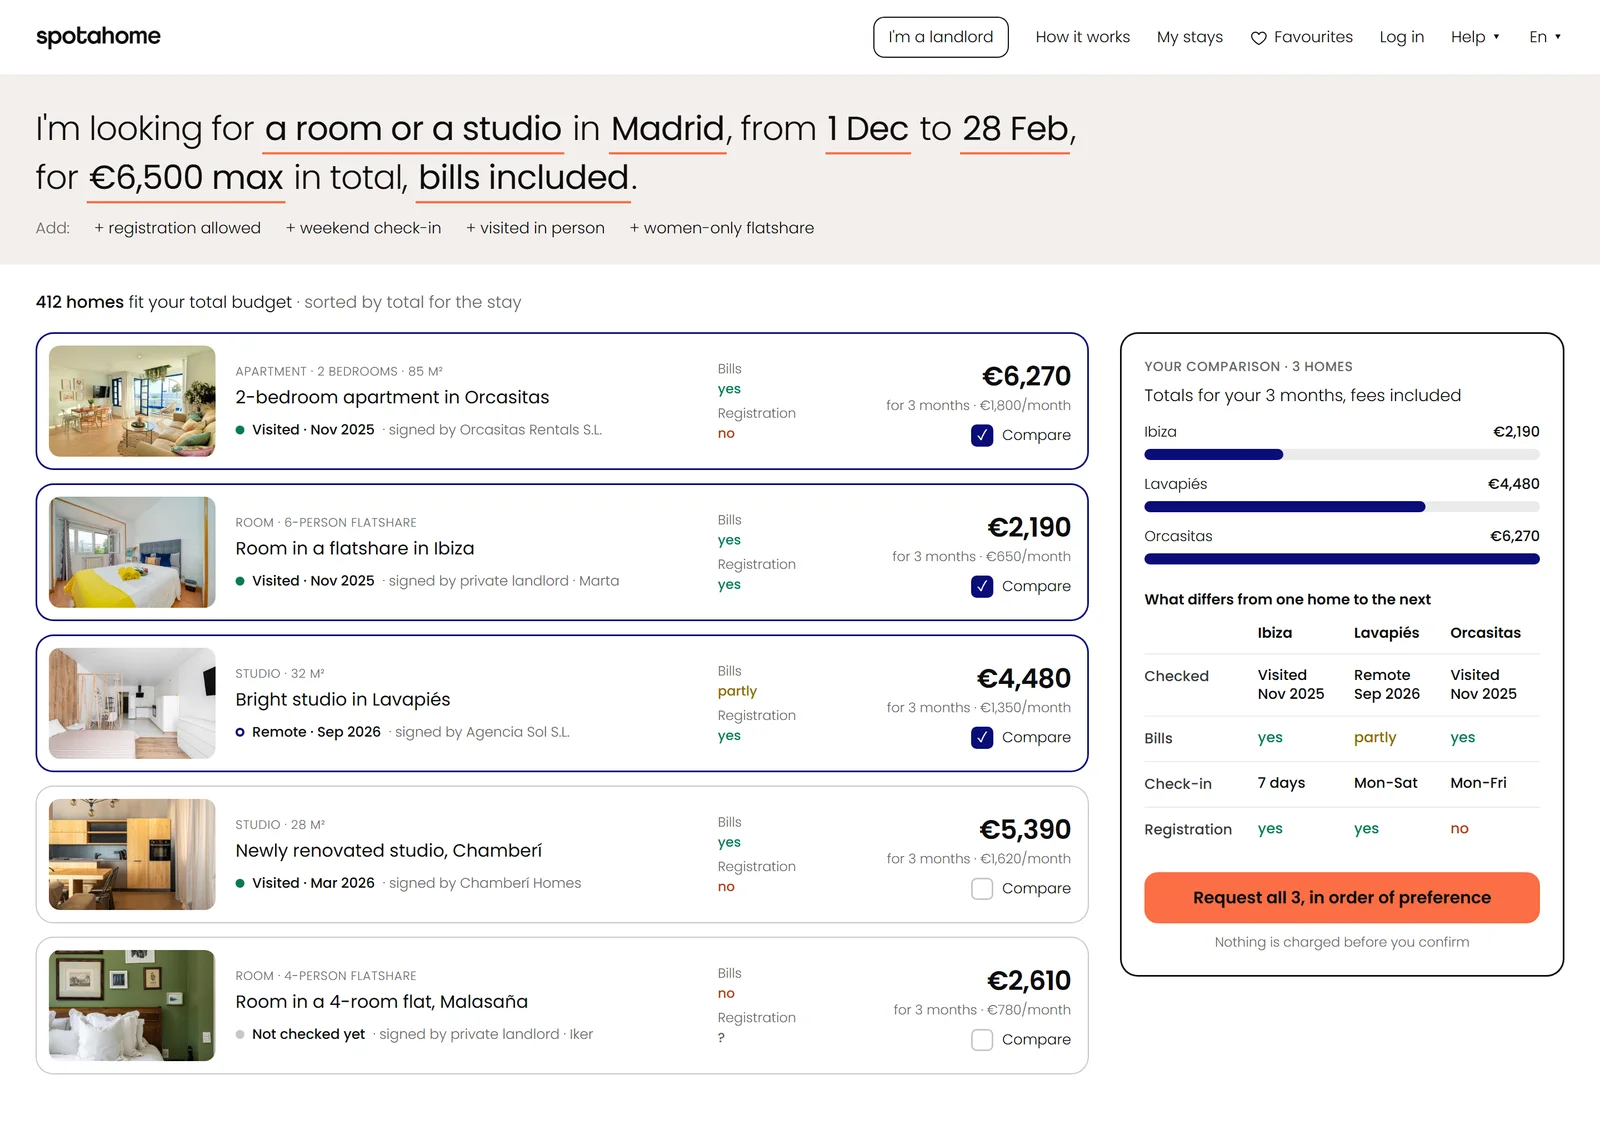This screenshot has width=1600, height=1130.
Task: Change the bills included option
Action: click(523, 178)
